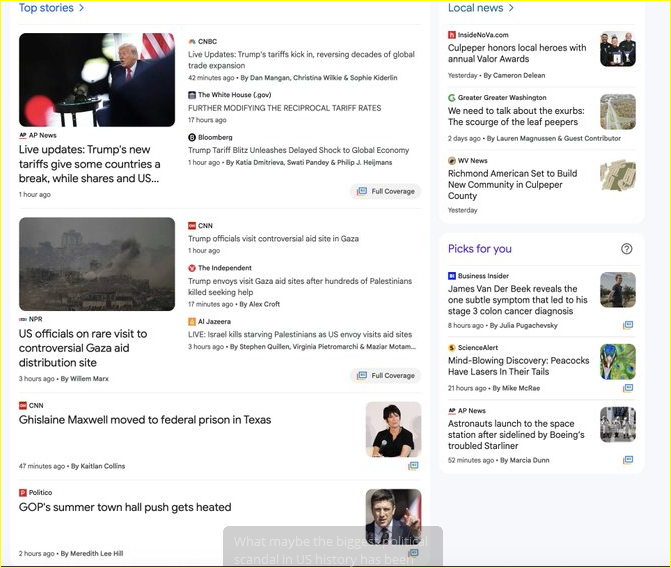Open Ghislaine Maxwell moved to federal prison headline
Image resolution: width=671 pixels, height=568 pixels.
145,420
